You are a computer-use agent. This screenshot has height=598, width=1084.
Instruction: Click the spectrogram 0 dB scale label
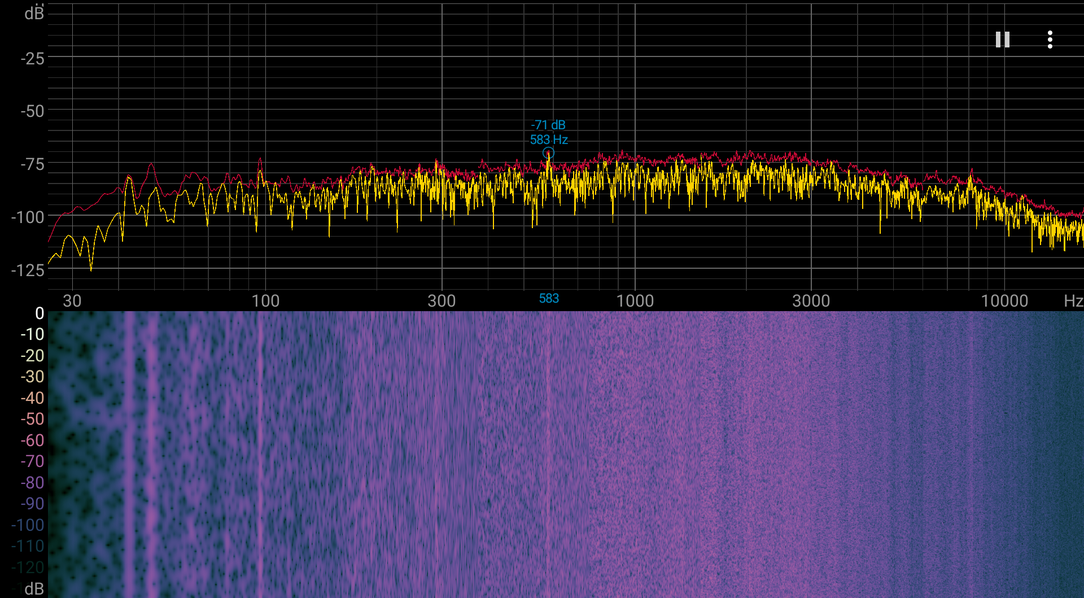pos(39,313)
